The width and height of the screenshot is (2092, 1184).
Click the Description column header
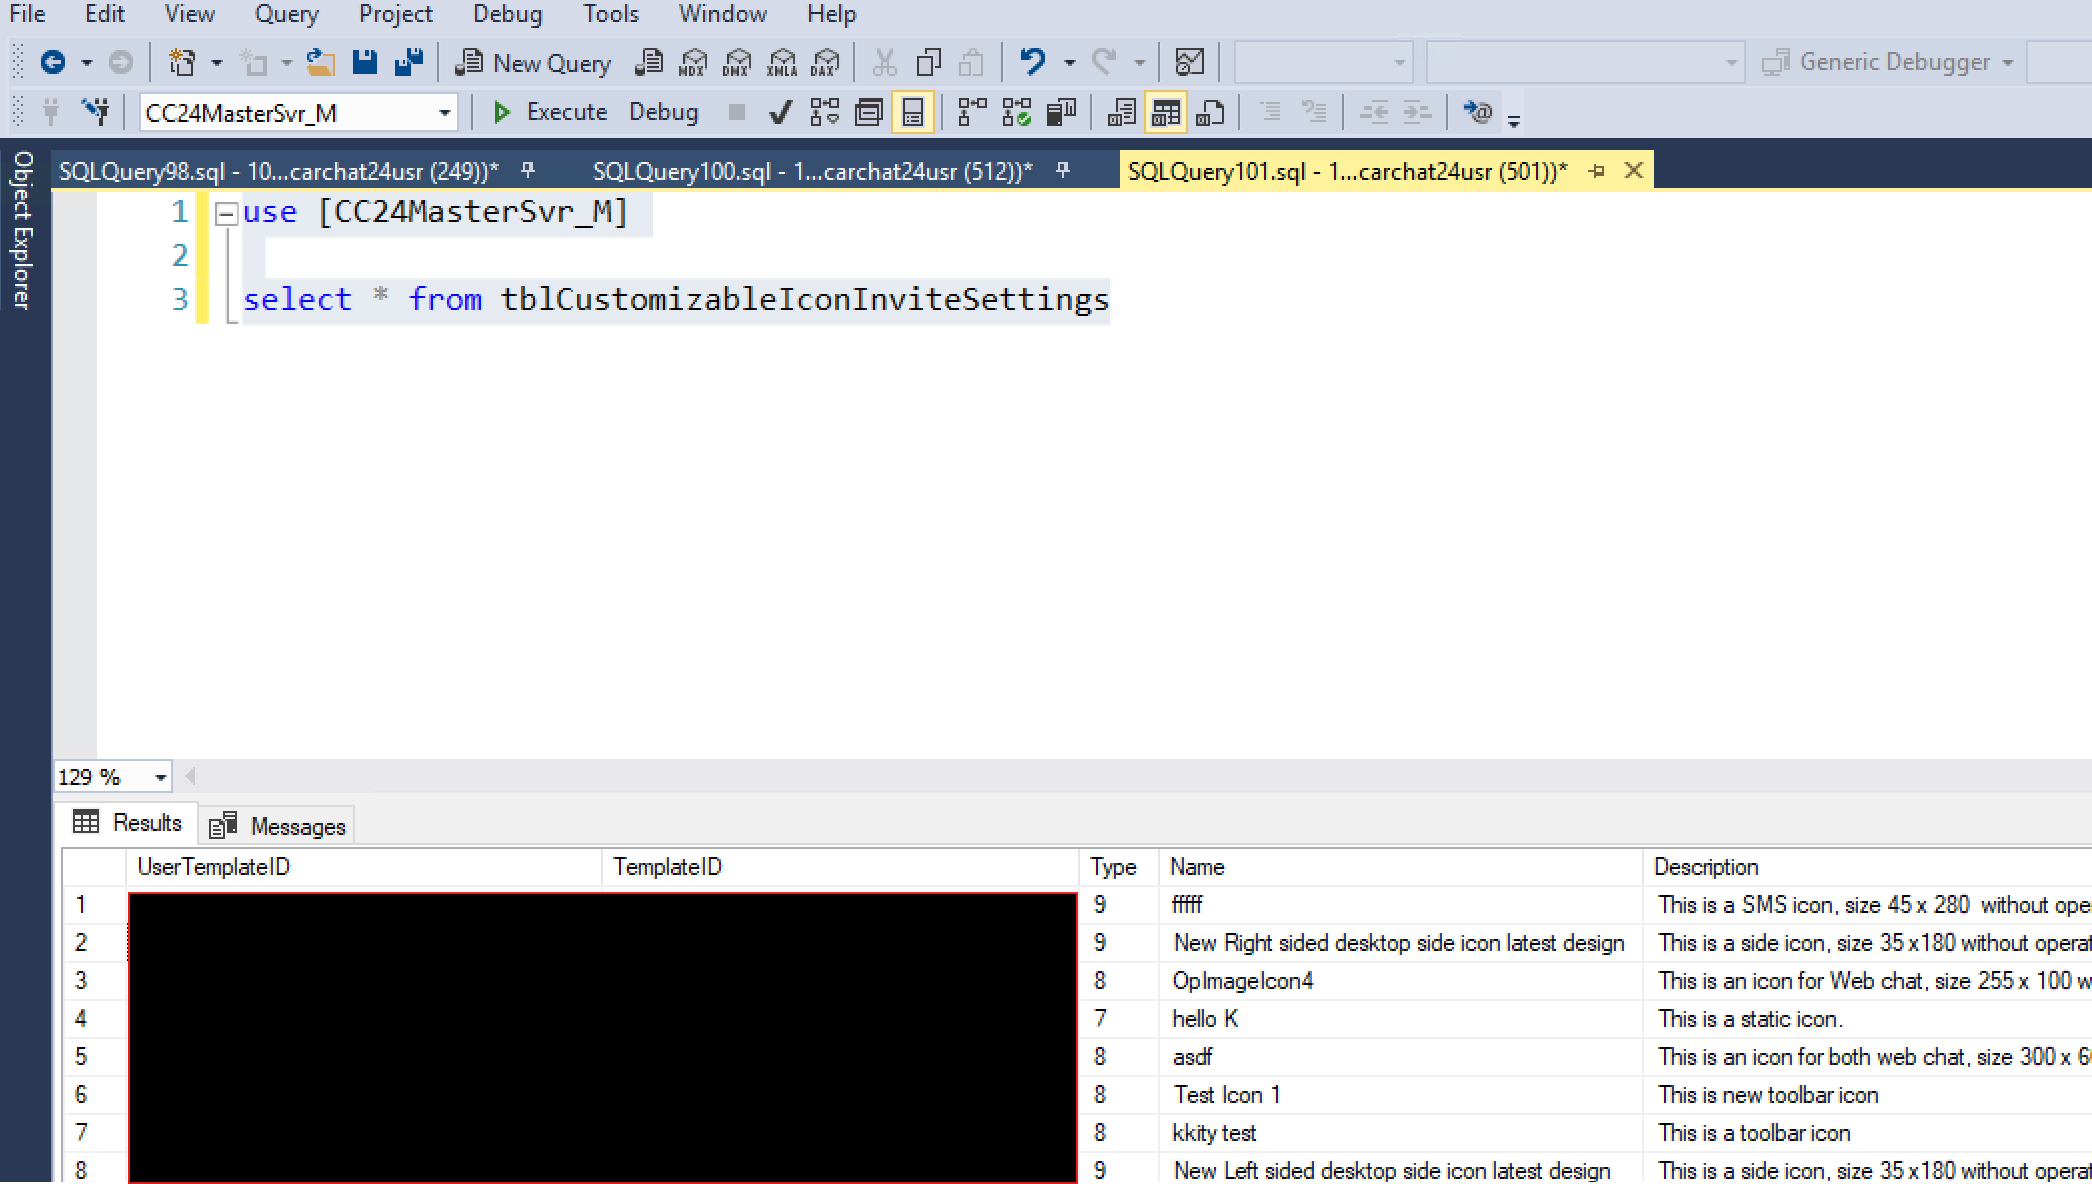[1705, 867]
